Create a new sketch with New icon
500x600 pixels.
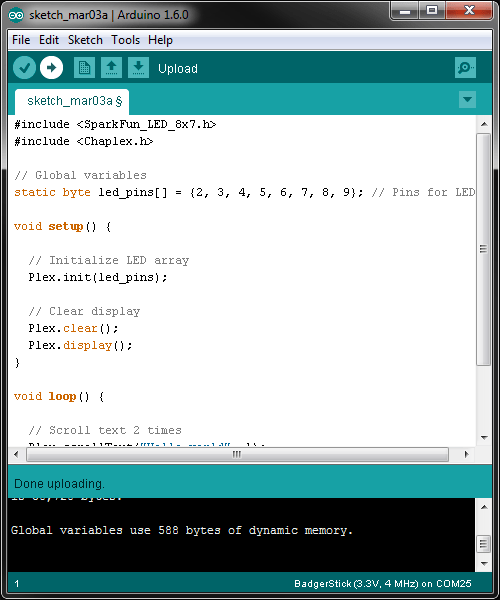pos(84,68)
